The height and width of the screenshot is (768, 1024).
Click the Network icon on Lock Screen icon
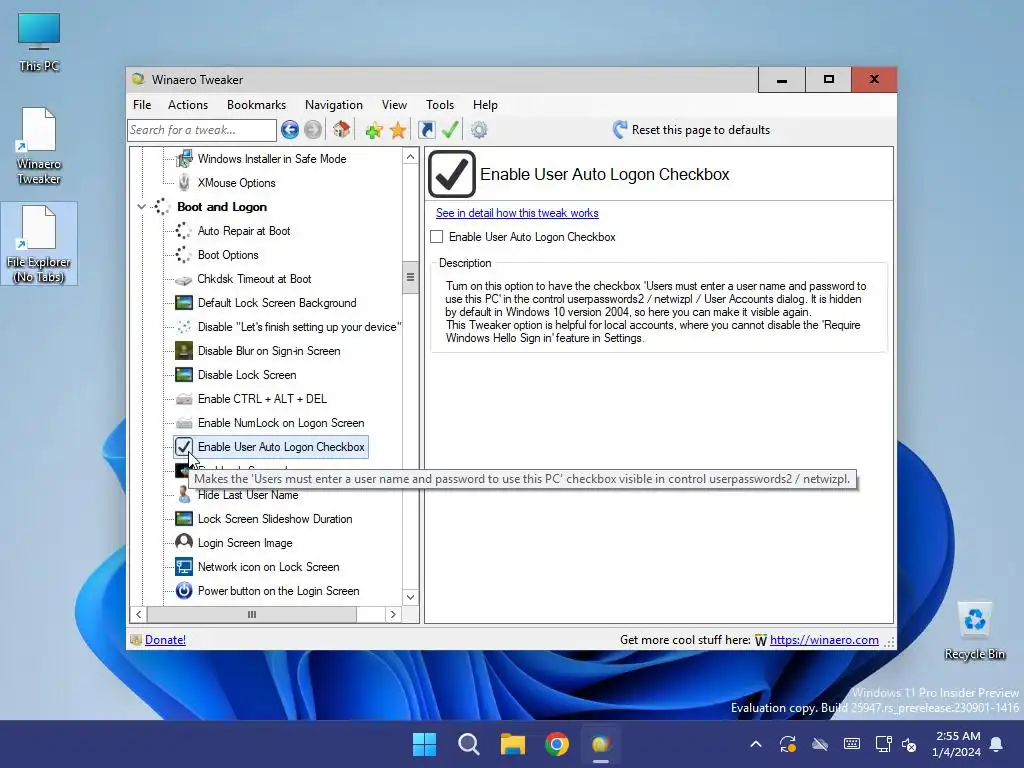coord(184,567)
